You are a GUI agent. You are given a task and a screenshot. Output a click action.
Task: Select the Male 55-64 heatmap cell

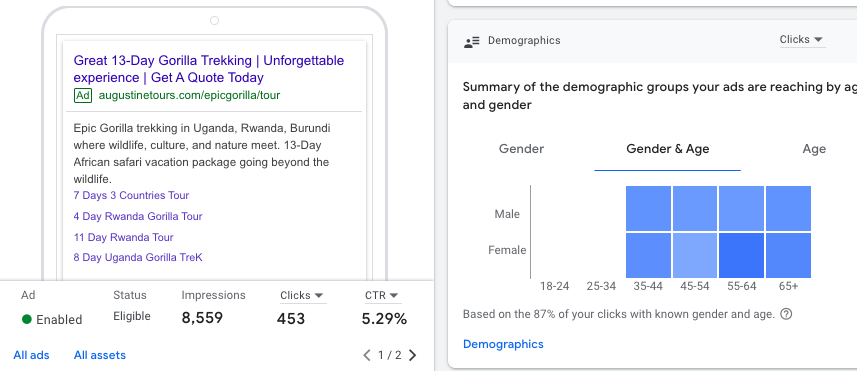coord(742,208)
